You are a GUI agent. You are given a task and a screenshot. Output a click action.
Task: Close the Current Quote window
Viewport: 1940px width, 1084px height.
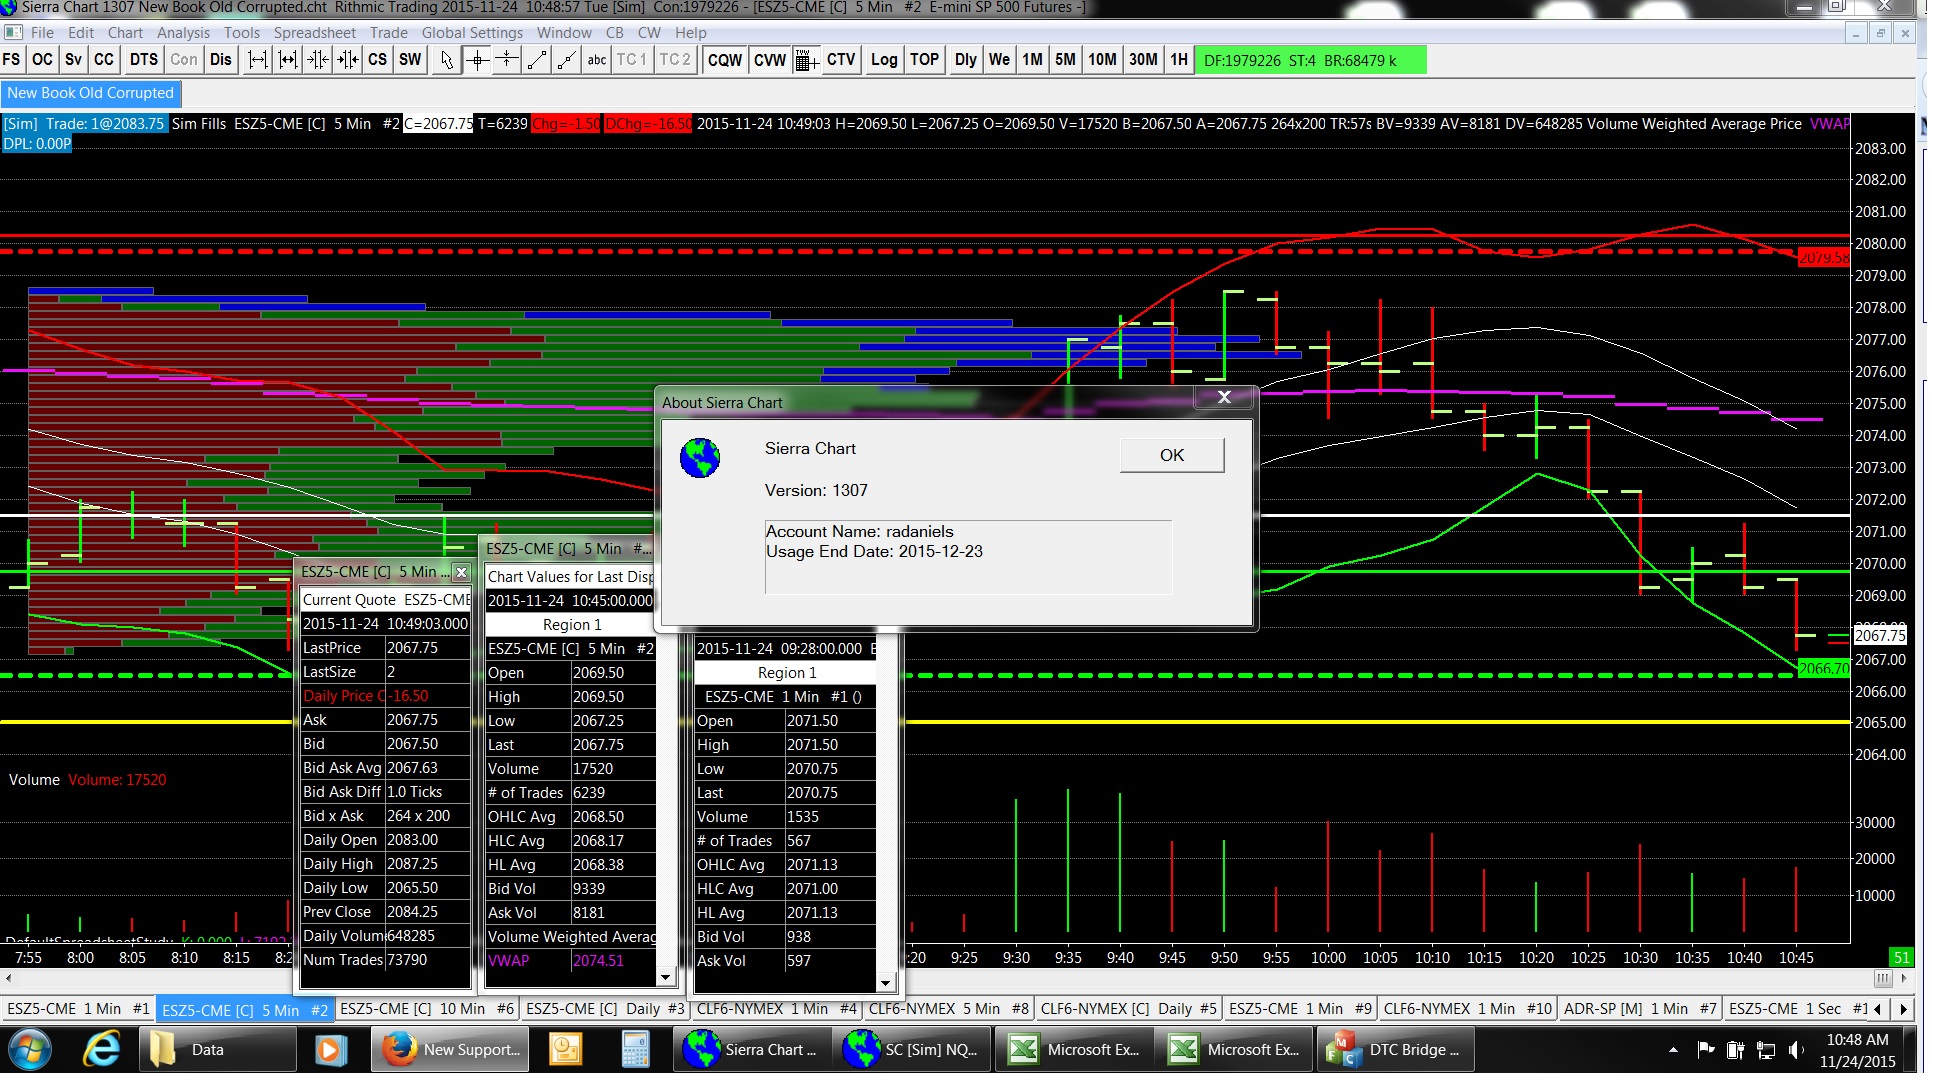[461, 572]
